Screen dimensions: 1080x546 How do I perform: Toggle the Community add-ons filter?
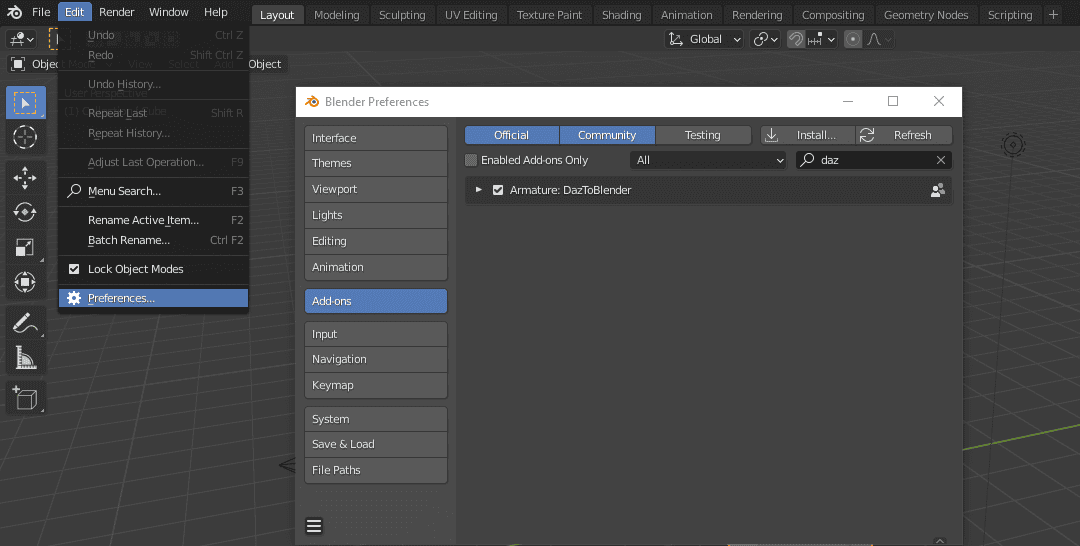coord(607,135)
